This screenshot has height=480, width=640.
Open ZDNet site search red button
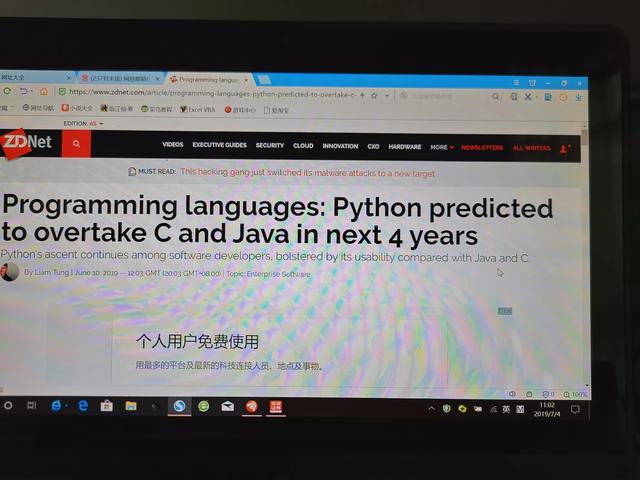coord(76,144)
